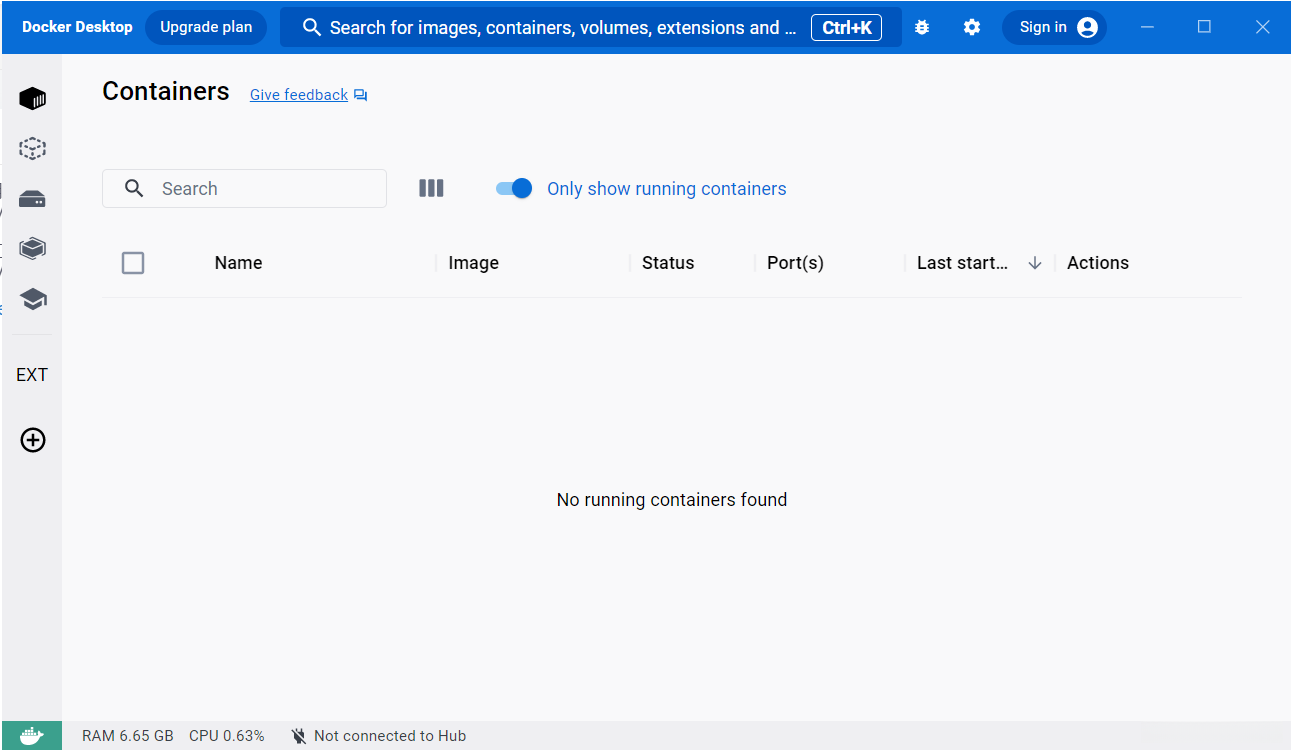
Task: Click the Upgrade plan button
Action: tap(206, 28)
